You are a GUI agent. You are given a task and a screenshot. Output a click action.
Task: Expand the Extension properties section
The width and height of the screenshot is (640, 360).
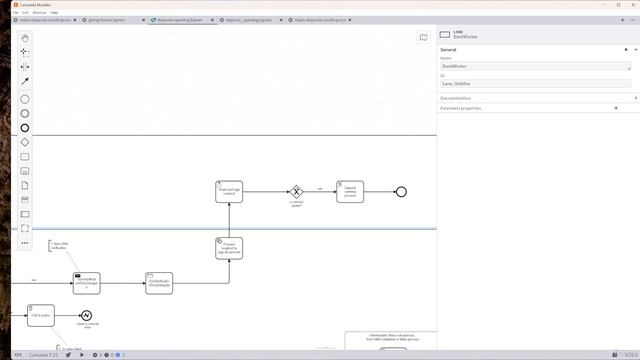coord(538,108)
